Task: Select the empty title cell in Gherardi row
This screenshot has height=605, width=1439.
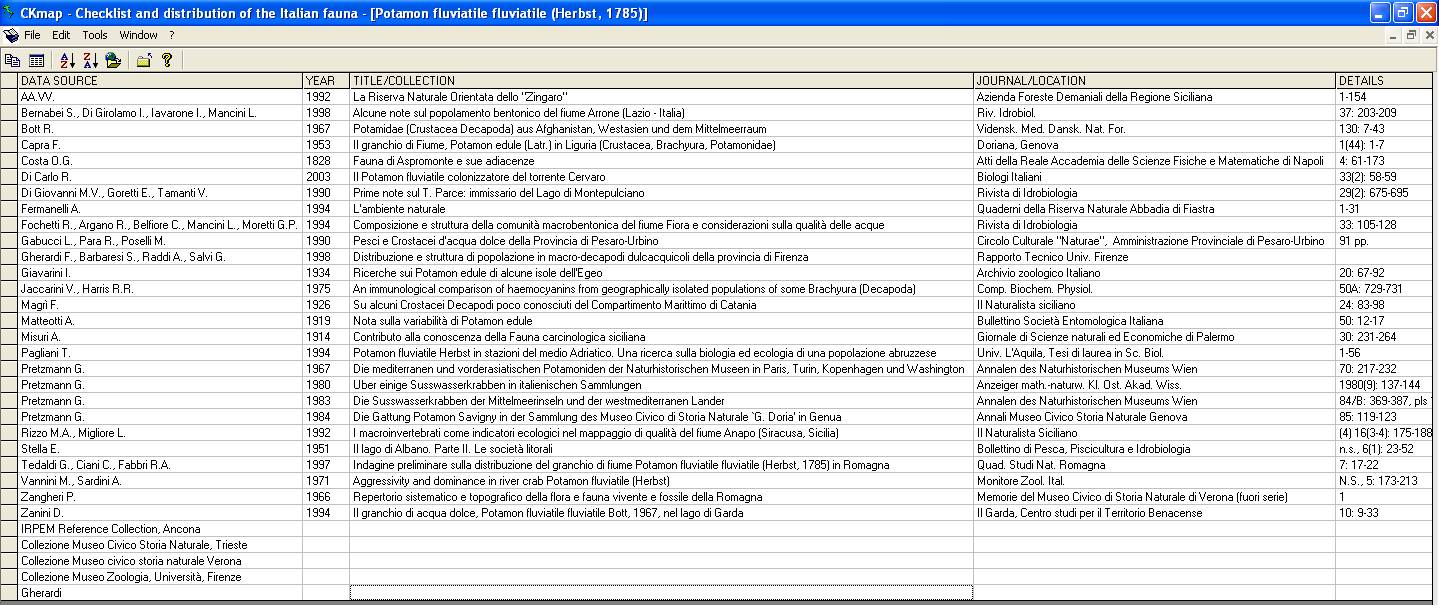Action: coord(660,593)
